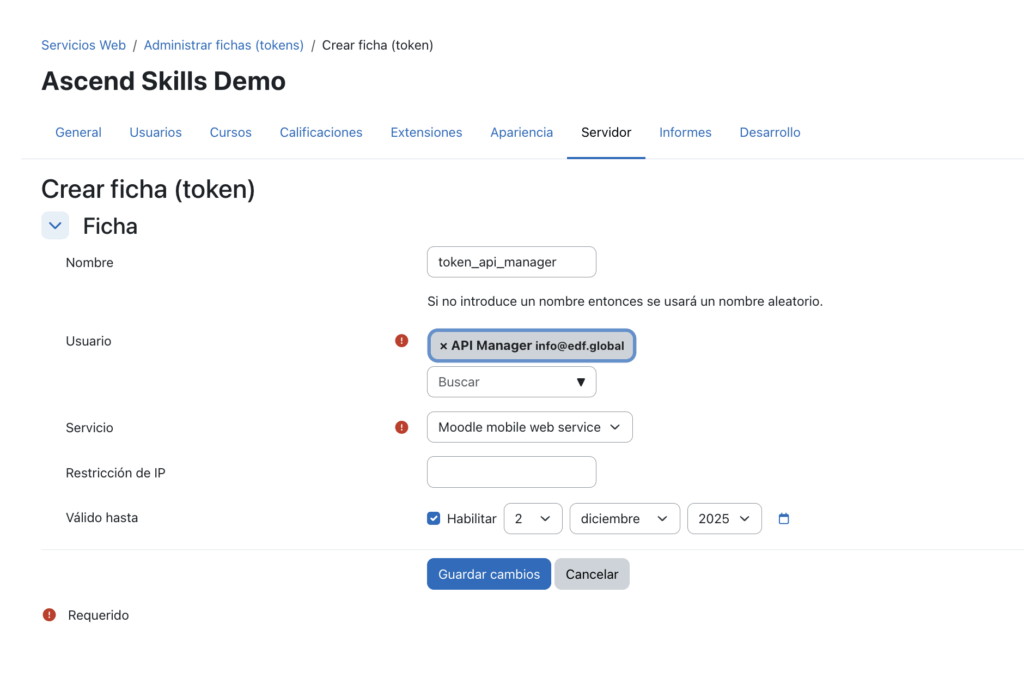Click the Requerido legend icon at bottom

pyautogui.click(x=49, y=615)
